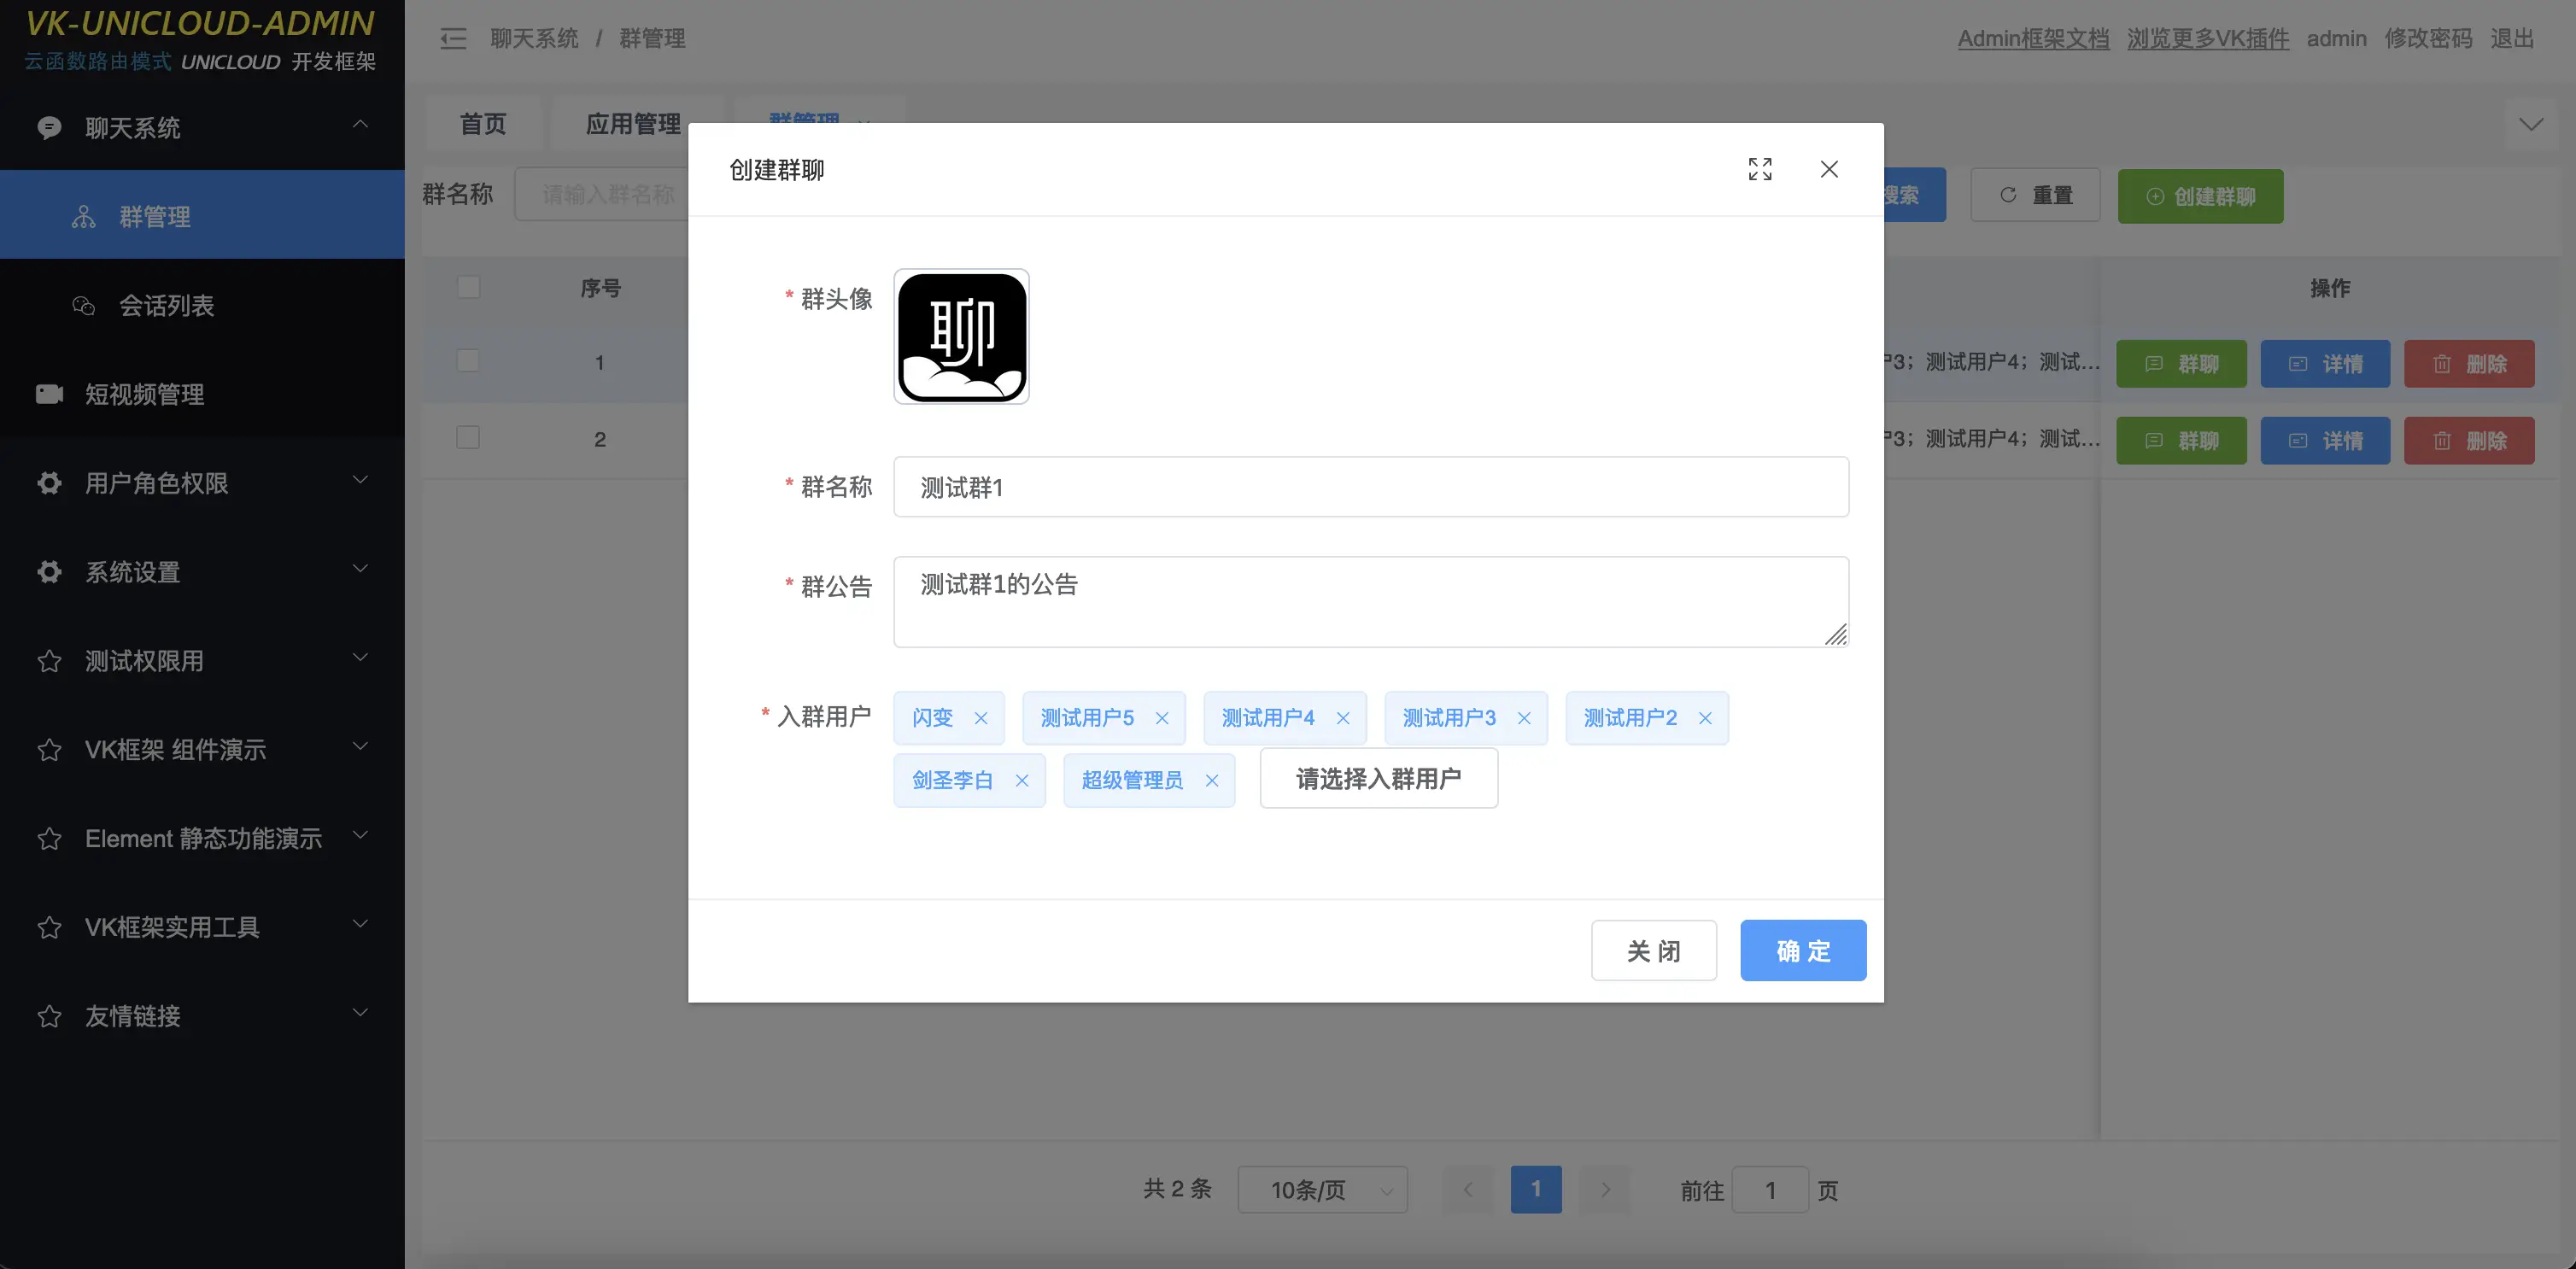Click the 群公告 textarea
Image resolution: width=2576 pixels, height=1269 pixels.
[x=1371, y=602]
